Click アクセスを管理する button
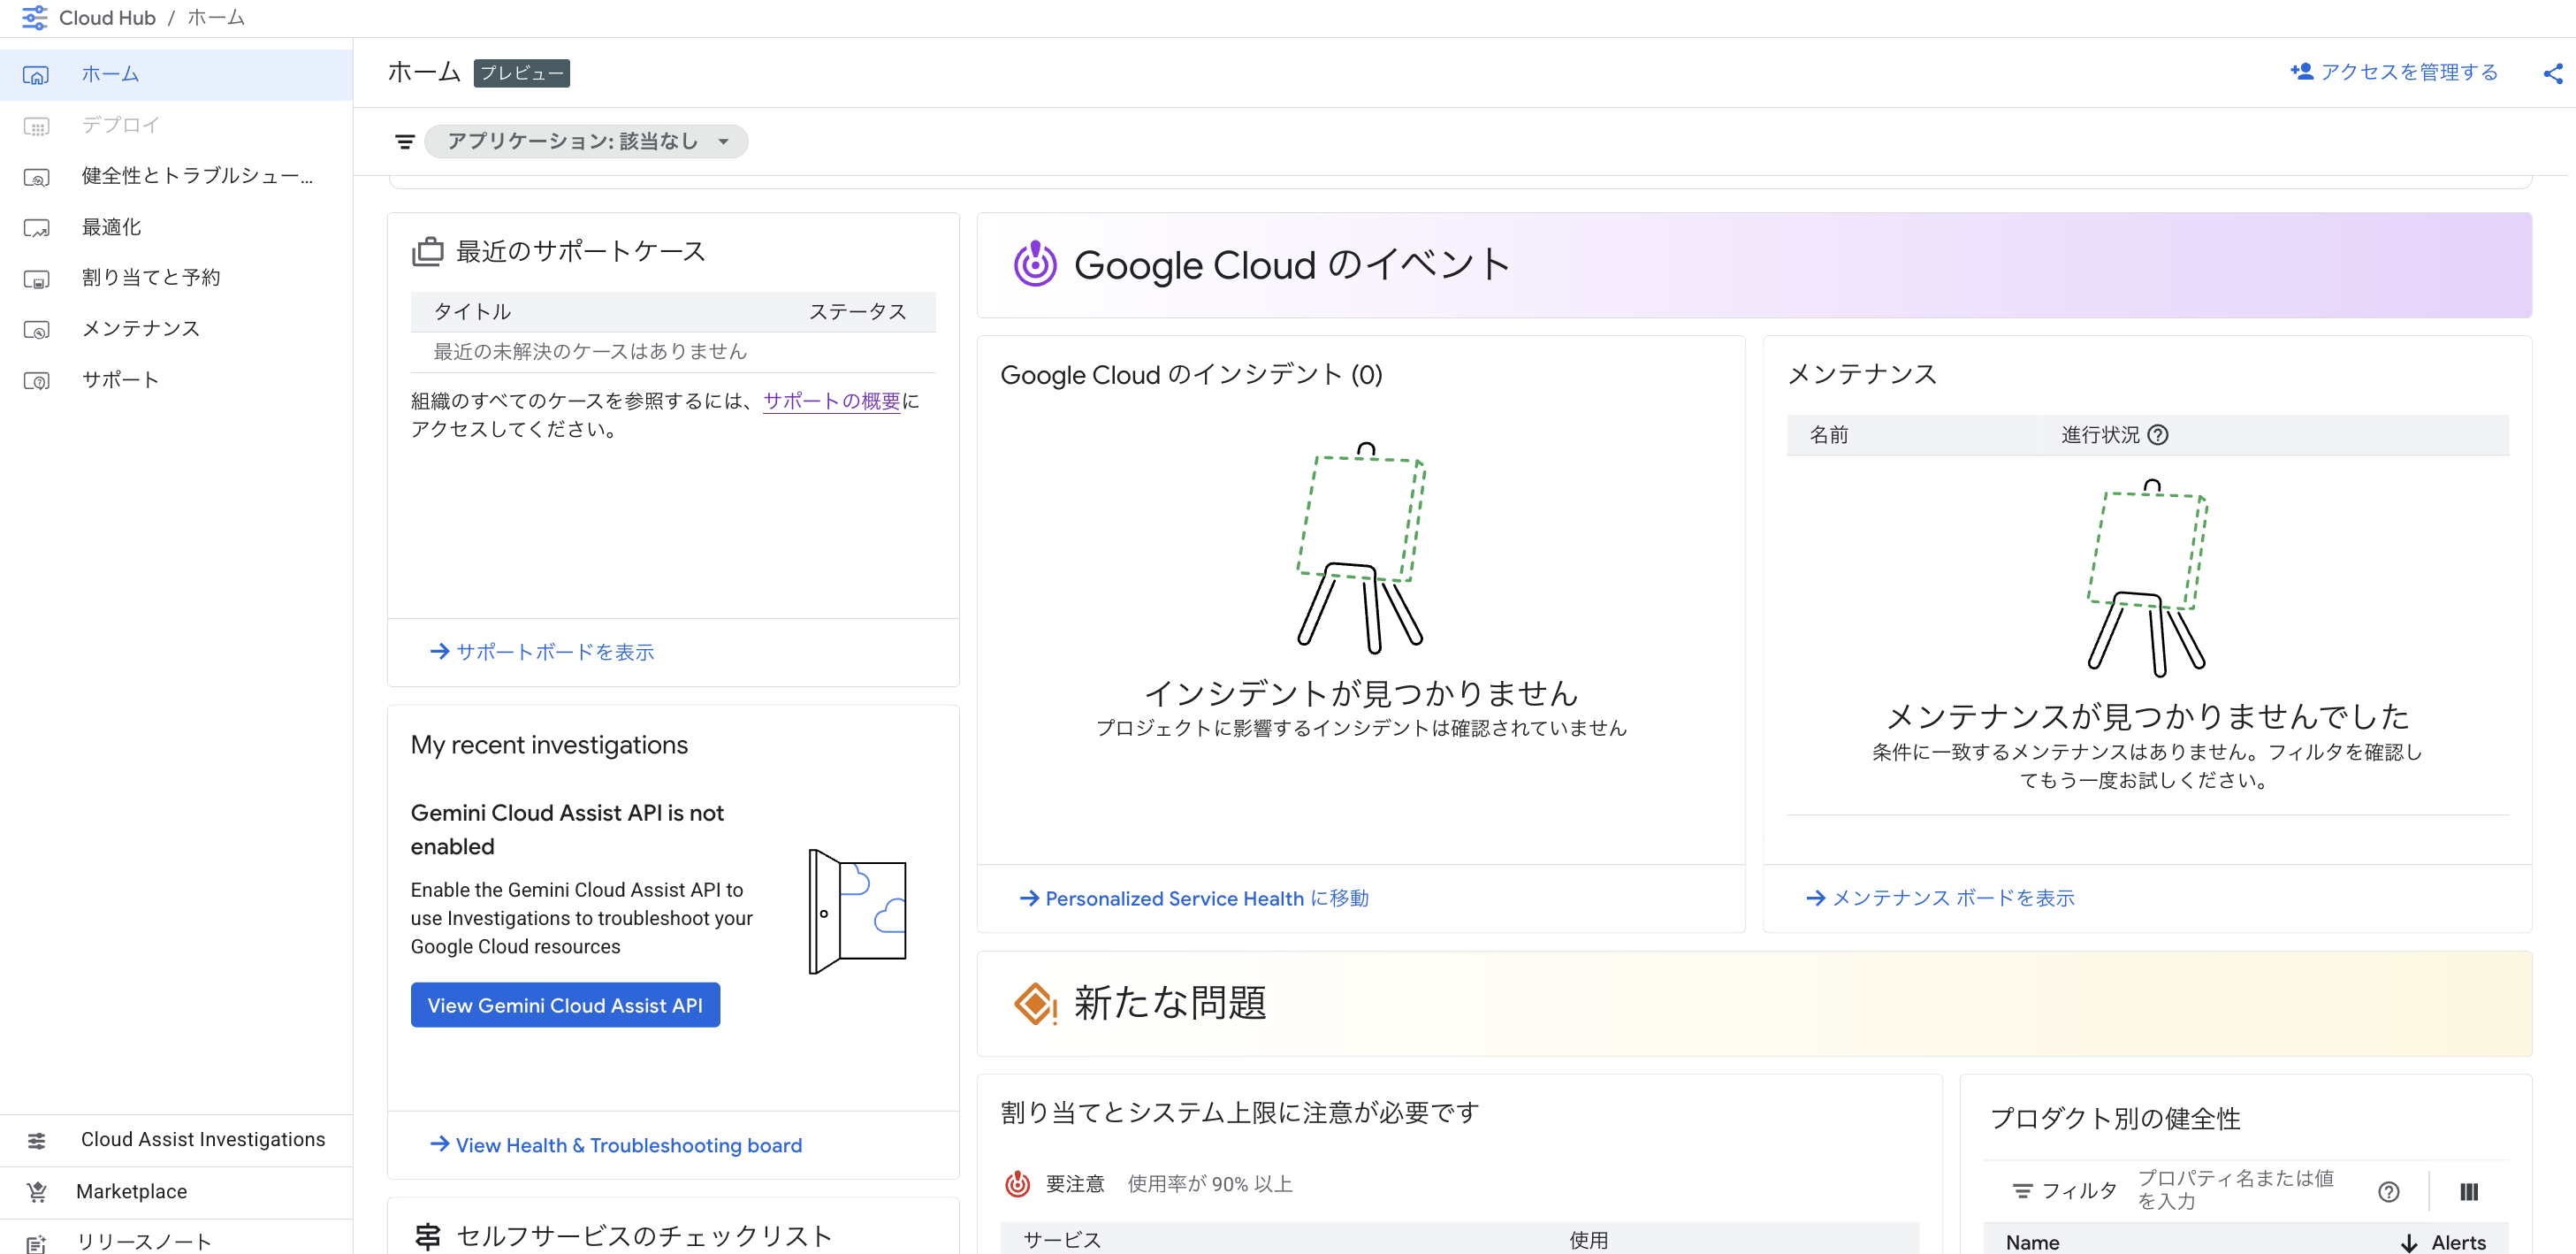This screenshot has height=1254, width=2576. (2394, 72)
